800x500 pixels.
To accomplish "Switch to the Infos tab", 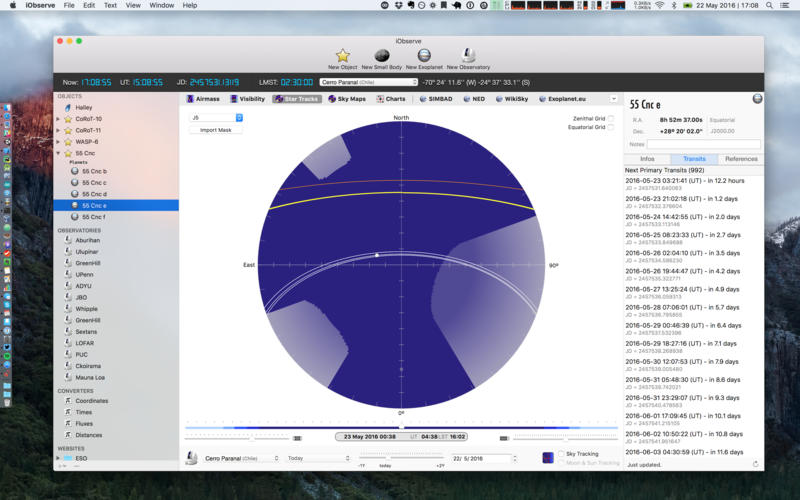I will tap(647, 159).
